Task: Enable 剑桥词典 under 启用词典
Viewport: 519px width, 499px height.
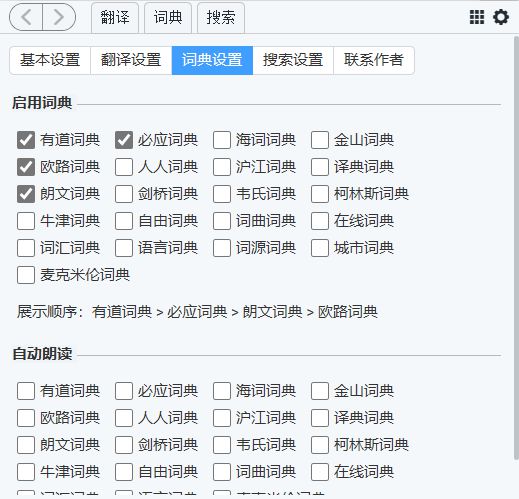Action: 124,194
